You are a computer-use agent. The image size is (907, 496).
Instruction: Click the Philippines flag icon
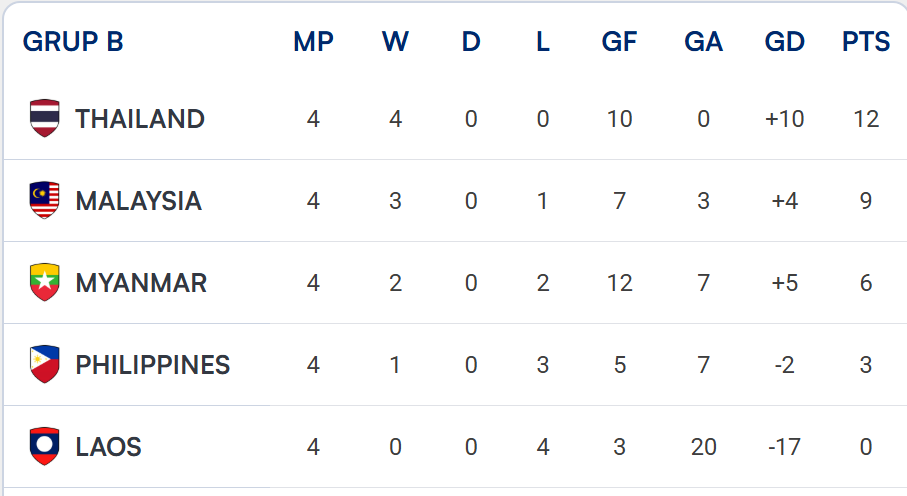point(45,365)
